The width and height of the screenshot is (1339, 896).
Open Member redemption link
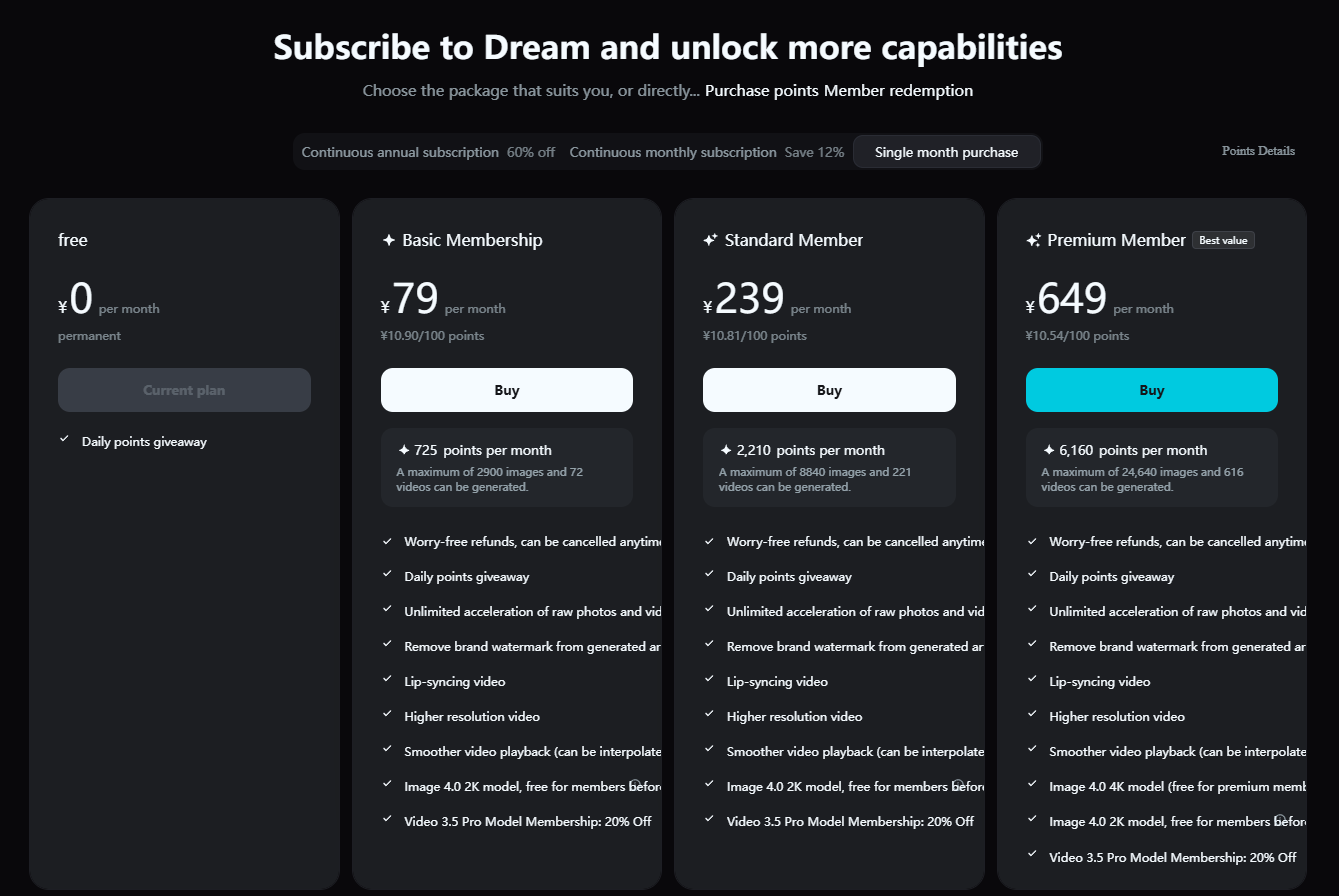[898, 91]
